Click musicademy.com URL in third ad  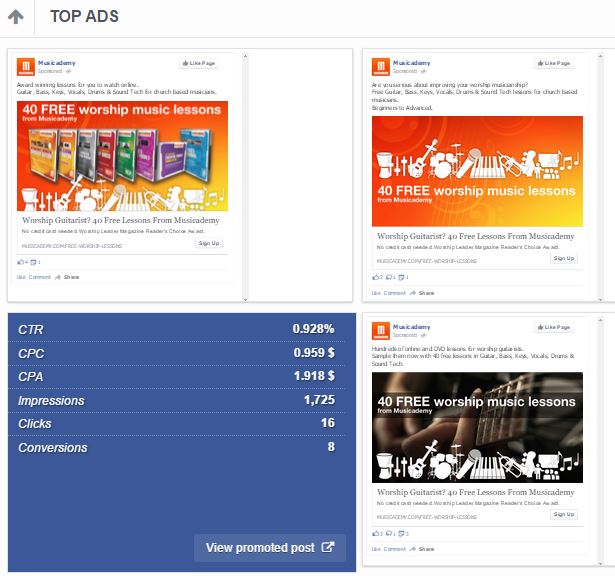(x=427, y=517)
